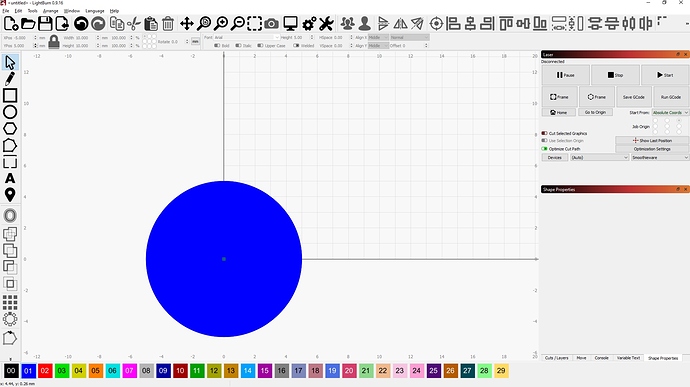Toggle the Bold text switch
The width and height of the screenshot is (690, 387).
(217, 45)
